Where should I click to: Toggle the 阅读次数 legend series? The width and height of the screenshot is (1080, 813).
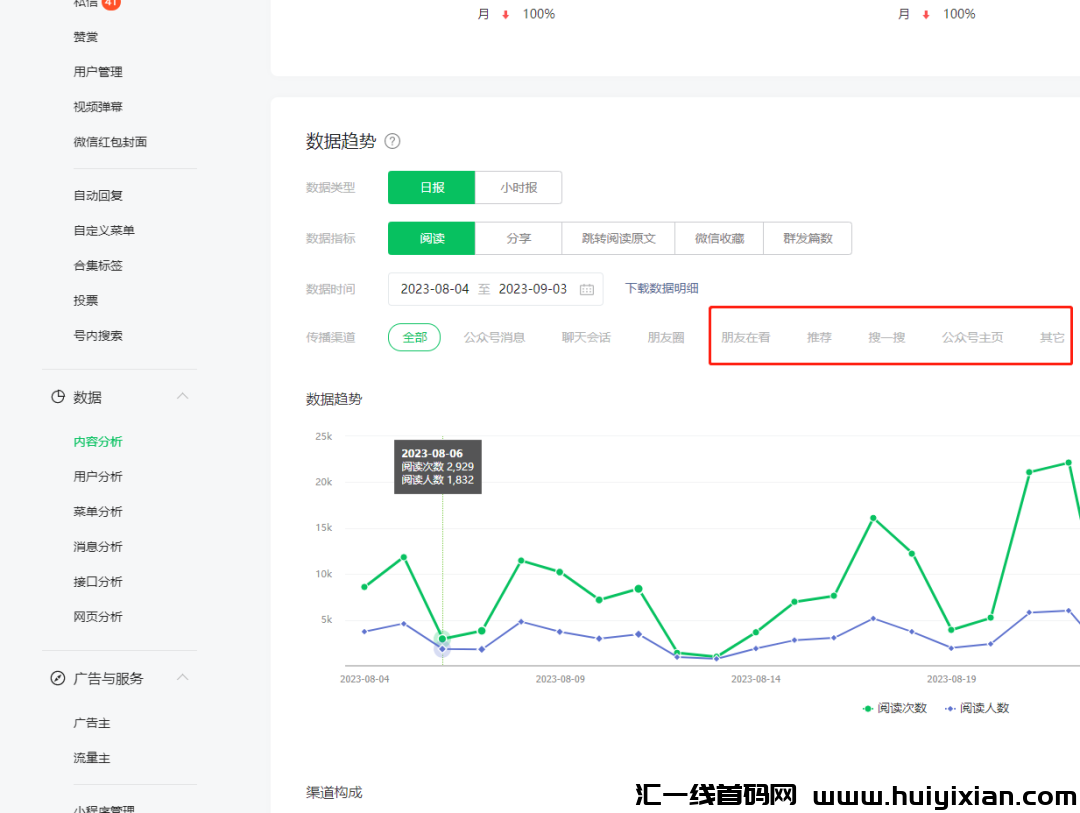895,708
